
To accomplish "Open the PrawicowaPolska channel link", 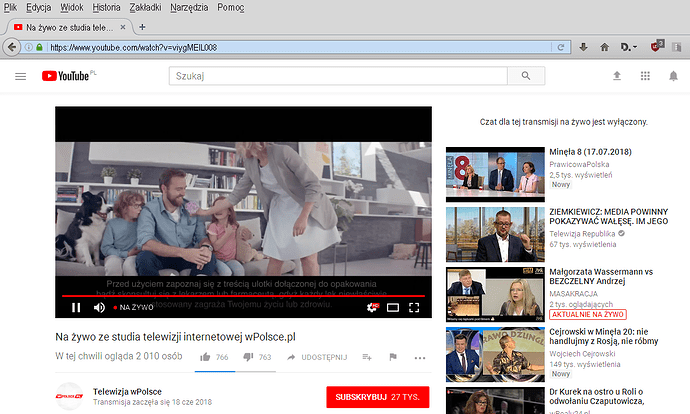I will pyautogui.click(x=579, y=165).
